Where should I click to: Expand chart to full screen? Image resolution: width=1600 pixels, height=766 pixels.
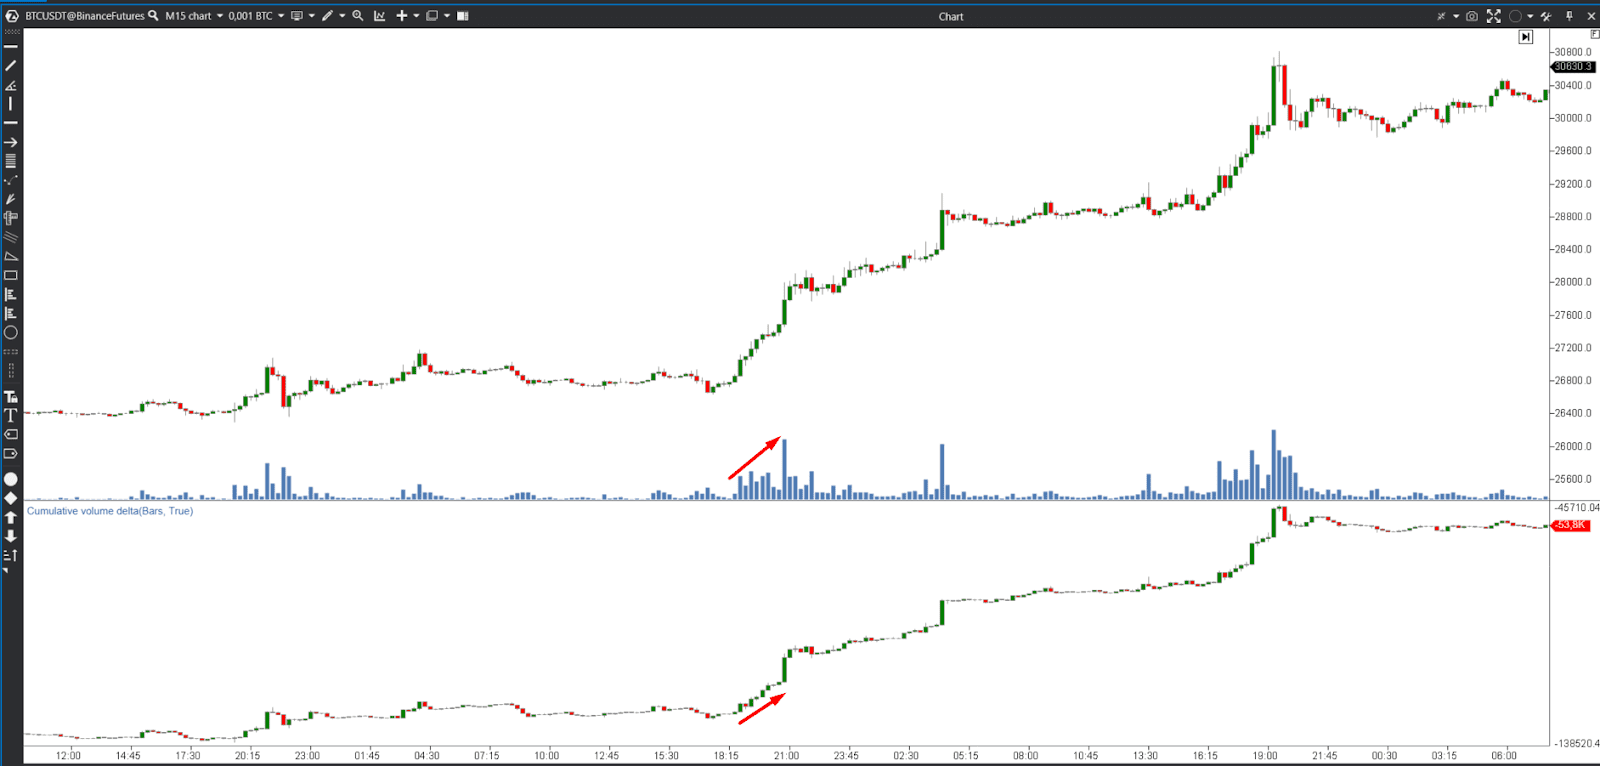tap(1493, 16)
